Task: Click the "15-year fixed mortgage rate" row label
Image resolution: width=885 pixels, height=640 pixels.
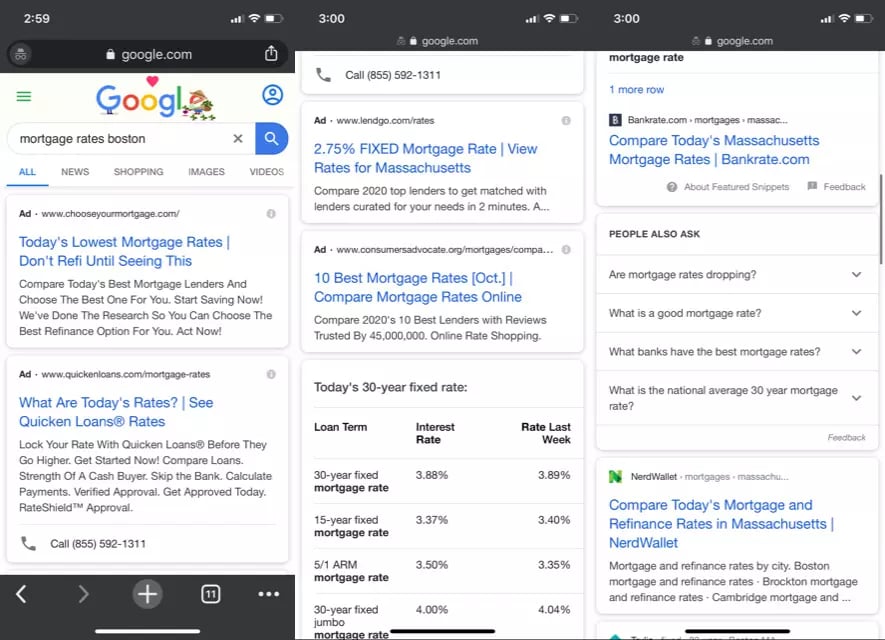Action: click(351, 526)
